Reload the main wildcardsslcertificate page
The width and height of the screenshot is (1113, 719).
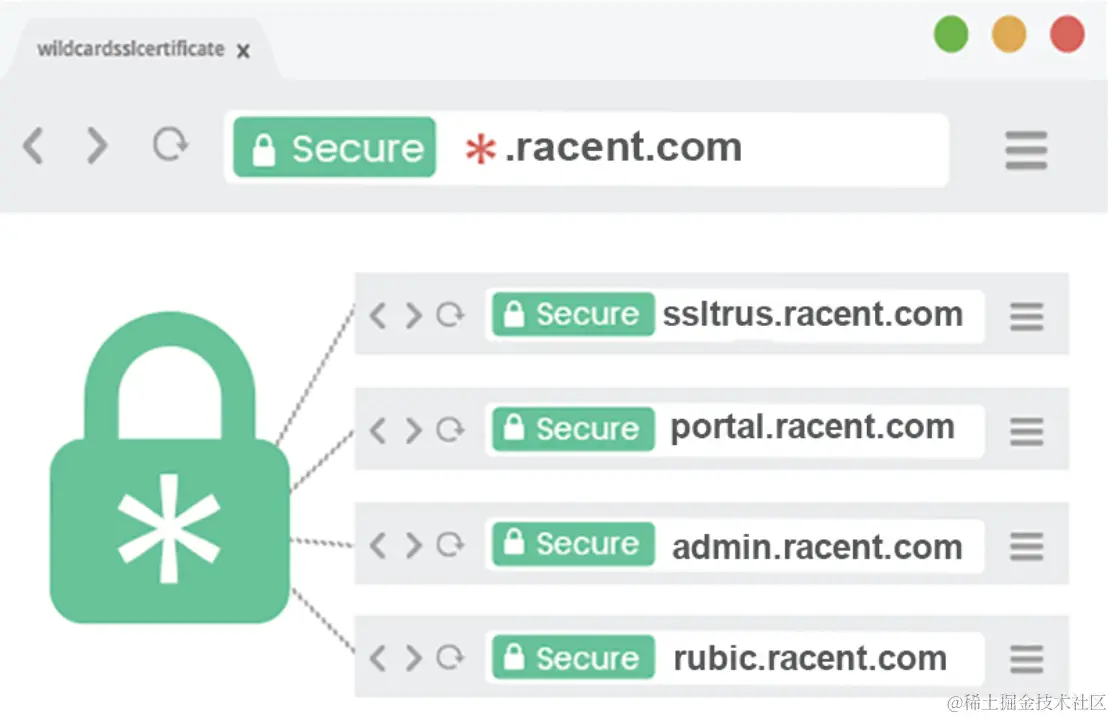[x=170, y=144]
